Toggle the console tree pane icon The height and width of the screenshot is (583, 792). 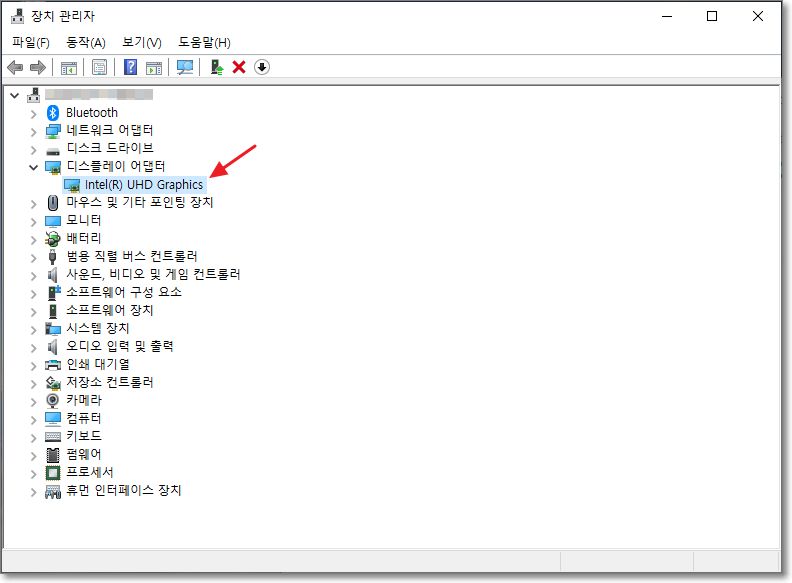(69, 67)
